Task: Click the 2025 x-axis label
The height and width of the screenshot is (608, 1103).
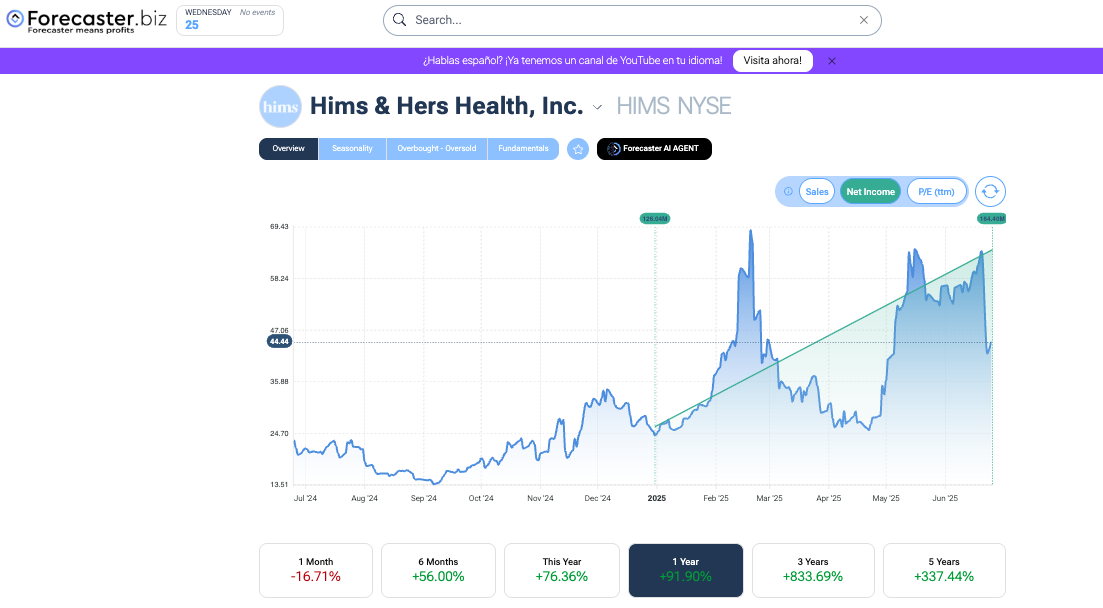Action: click(656, 498)
